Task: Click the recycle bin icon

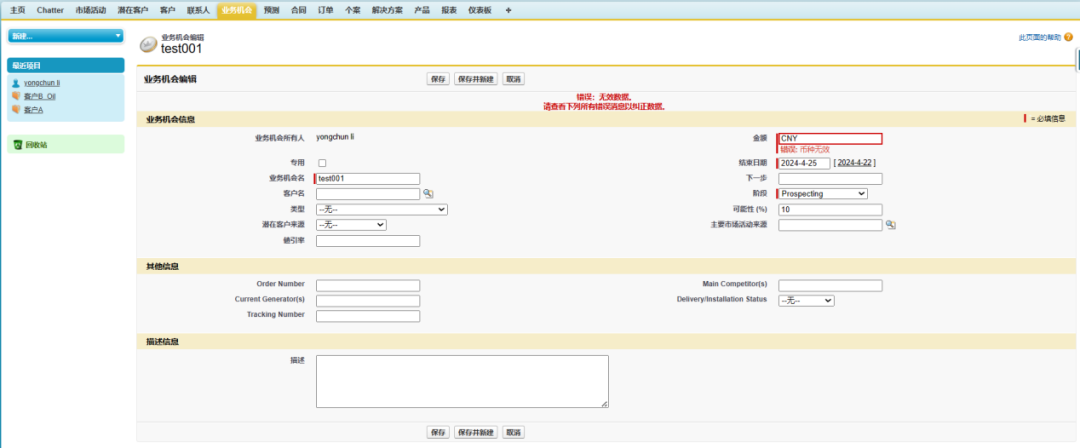Action: coord(17,145)
